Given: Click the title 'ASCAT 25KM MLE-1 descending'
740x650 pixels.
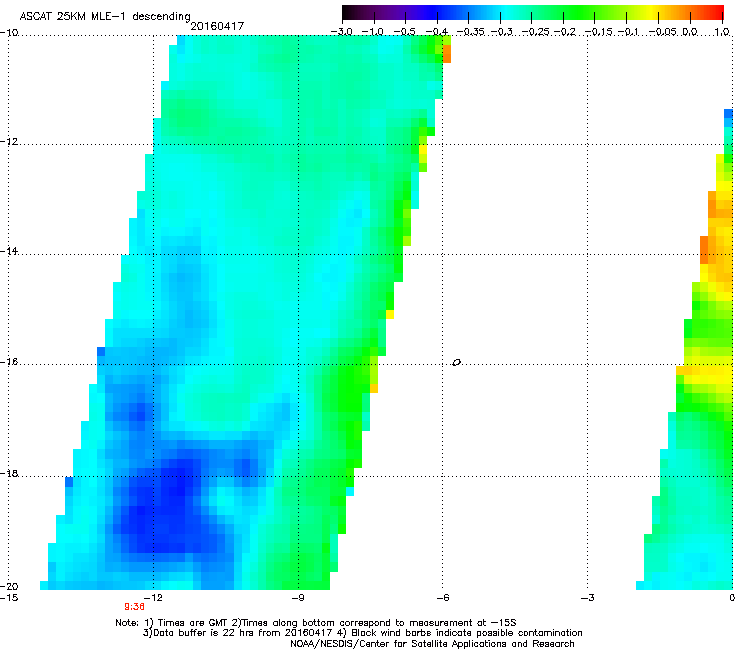Looking at the screenshot, I should (x=105, y=16).
